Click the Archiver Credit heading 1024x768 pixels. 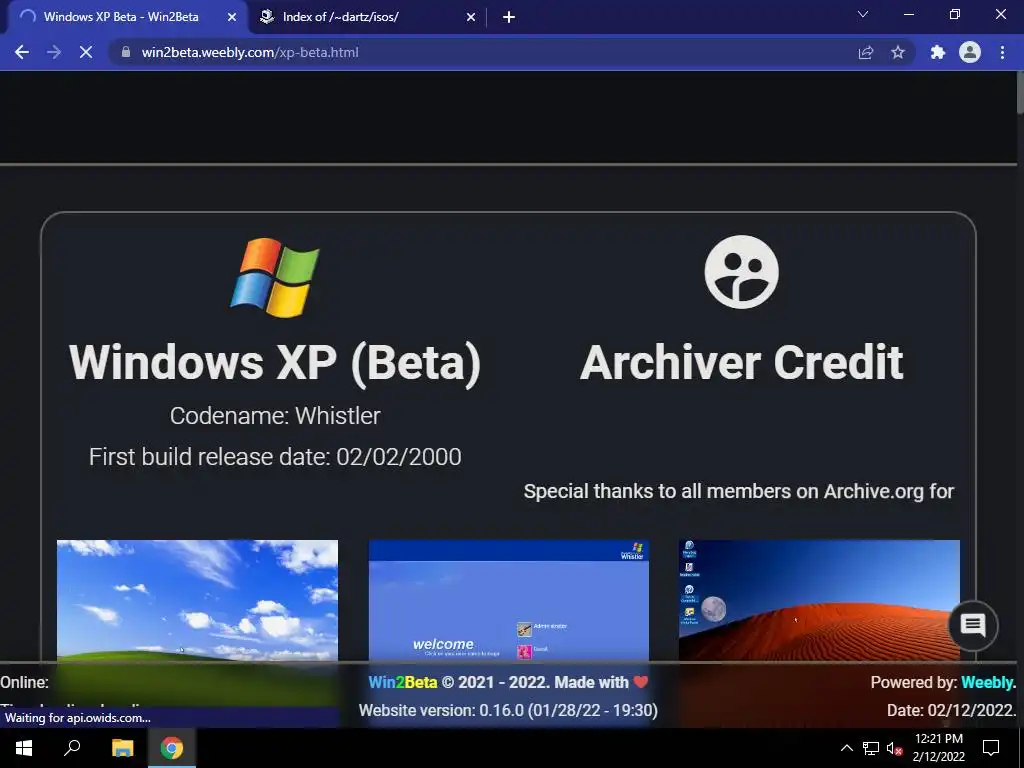pos(741,362)
